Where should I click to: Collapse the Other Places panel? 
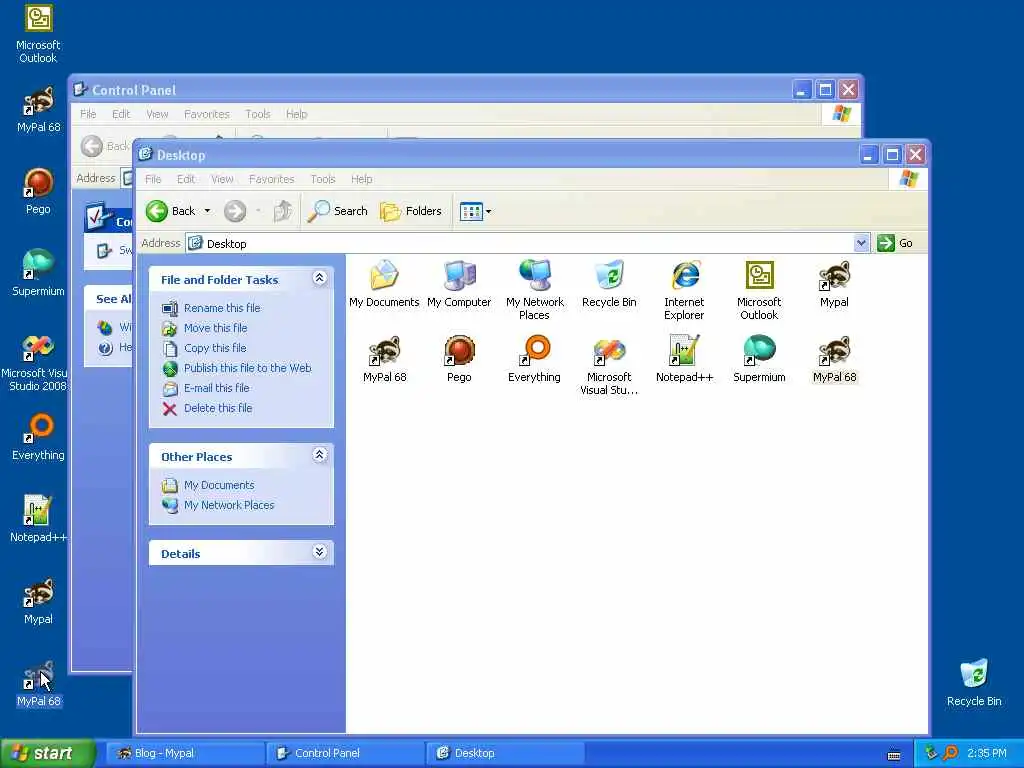pyautogui.click(x=319, y=455)
